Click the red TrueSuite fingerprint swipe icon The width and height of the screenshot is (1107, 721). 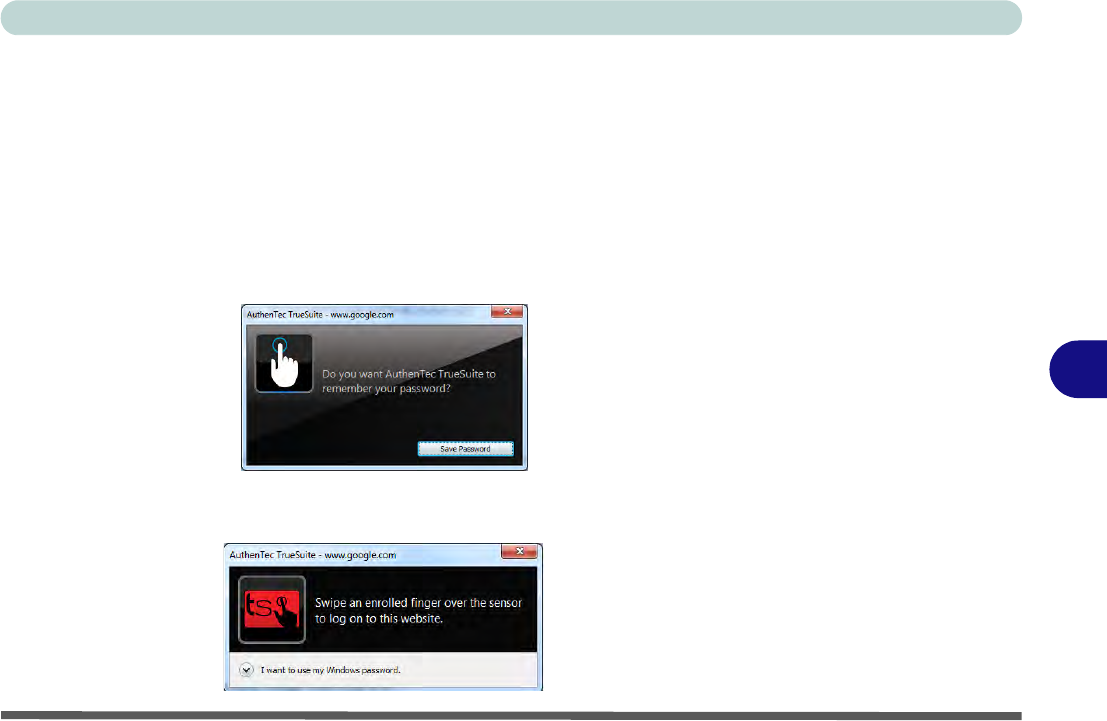(272, 609)
